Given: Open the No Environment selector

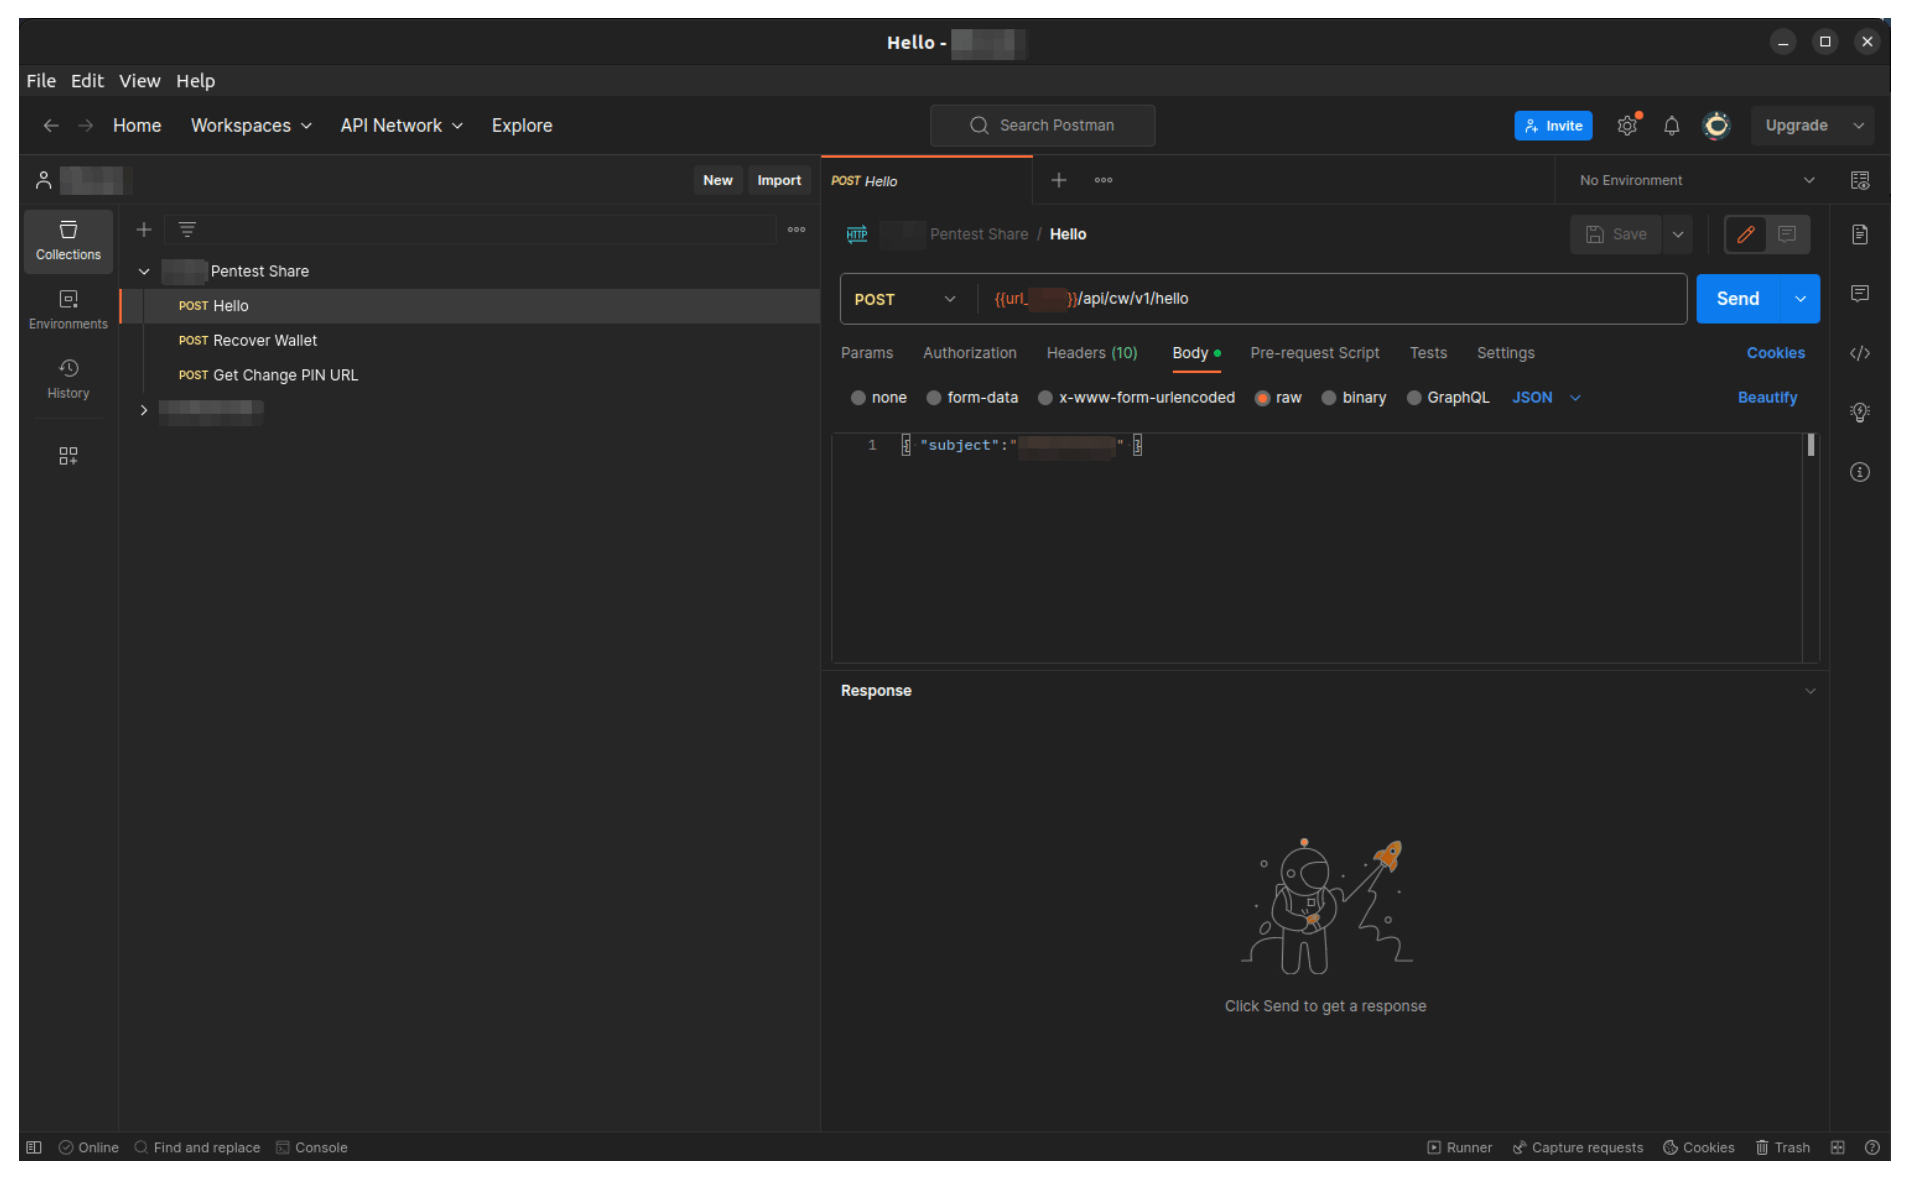Looking at the screenshot, I should click(x=1696, y=180).
